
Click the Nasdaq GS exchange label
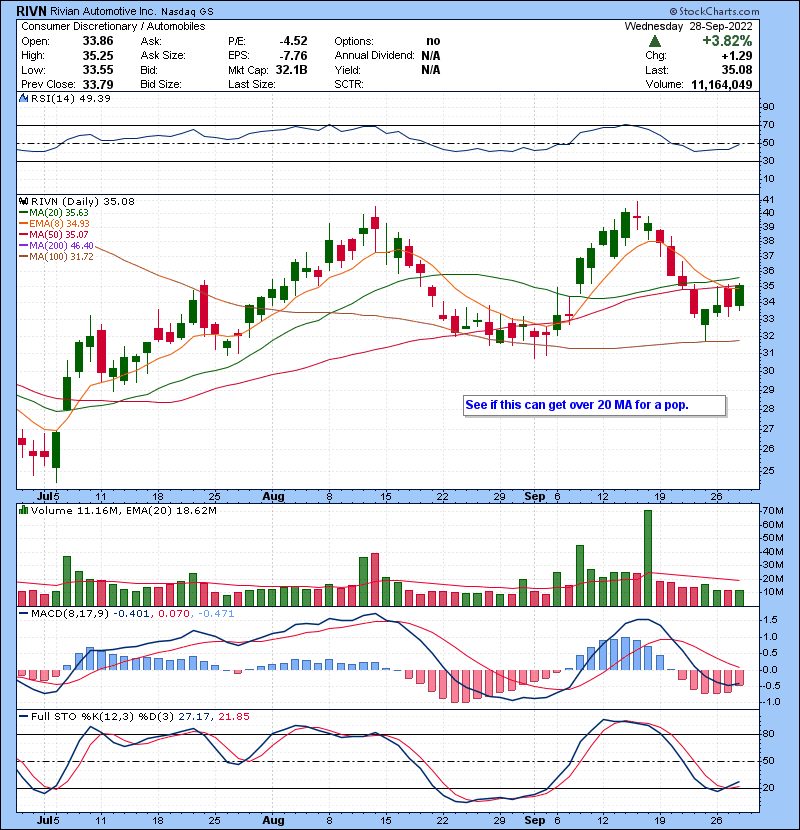tap(187, 12)
